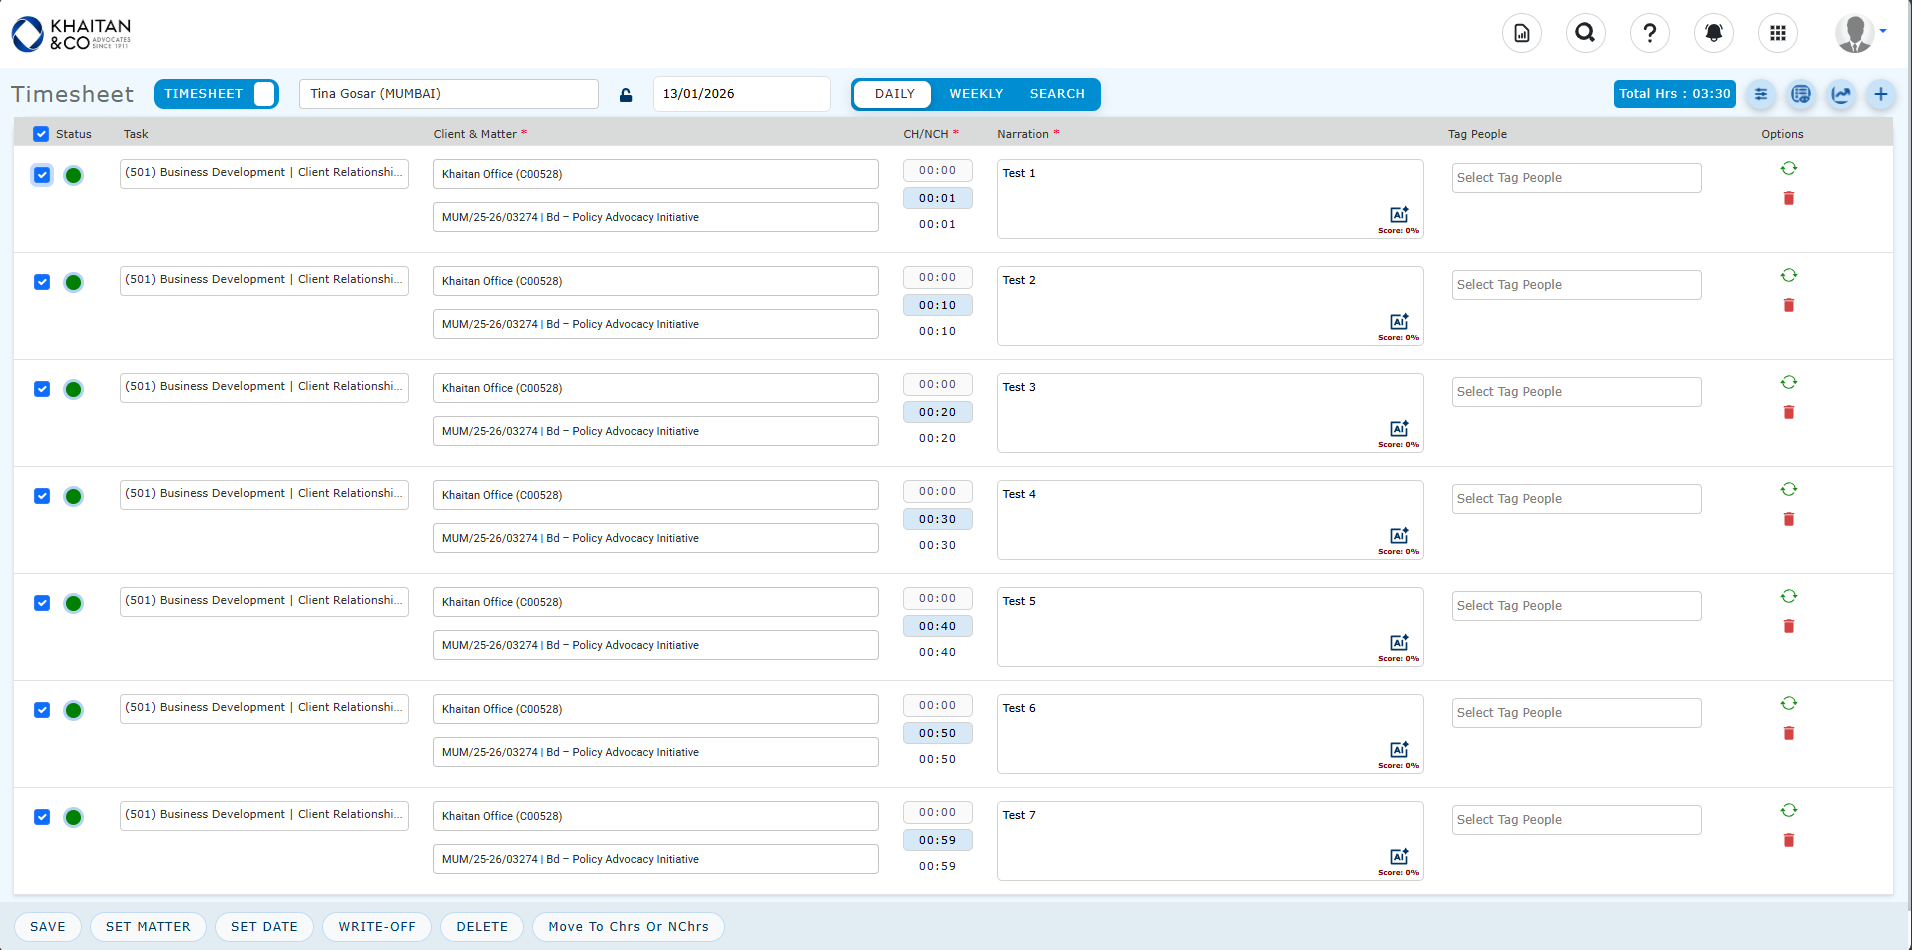Click the magnifier search icon in header

pyautogui.click(x=1585, y=33)
